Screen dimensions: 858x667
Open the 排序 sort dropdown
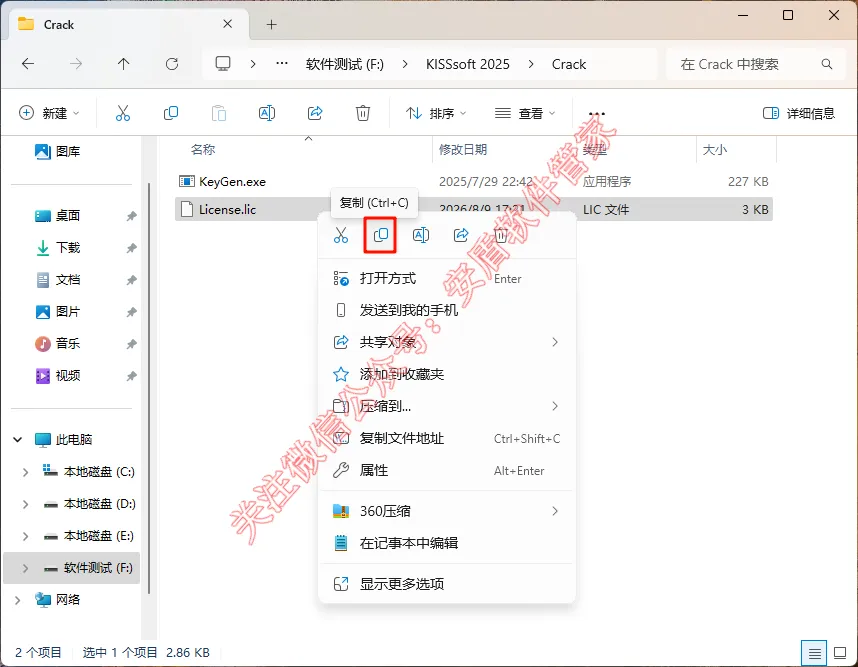point(436,113)
